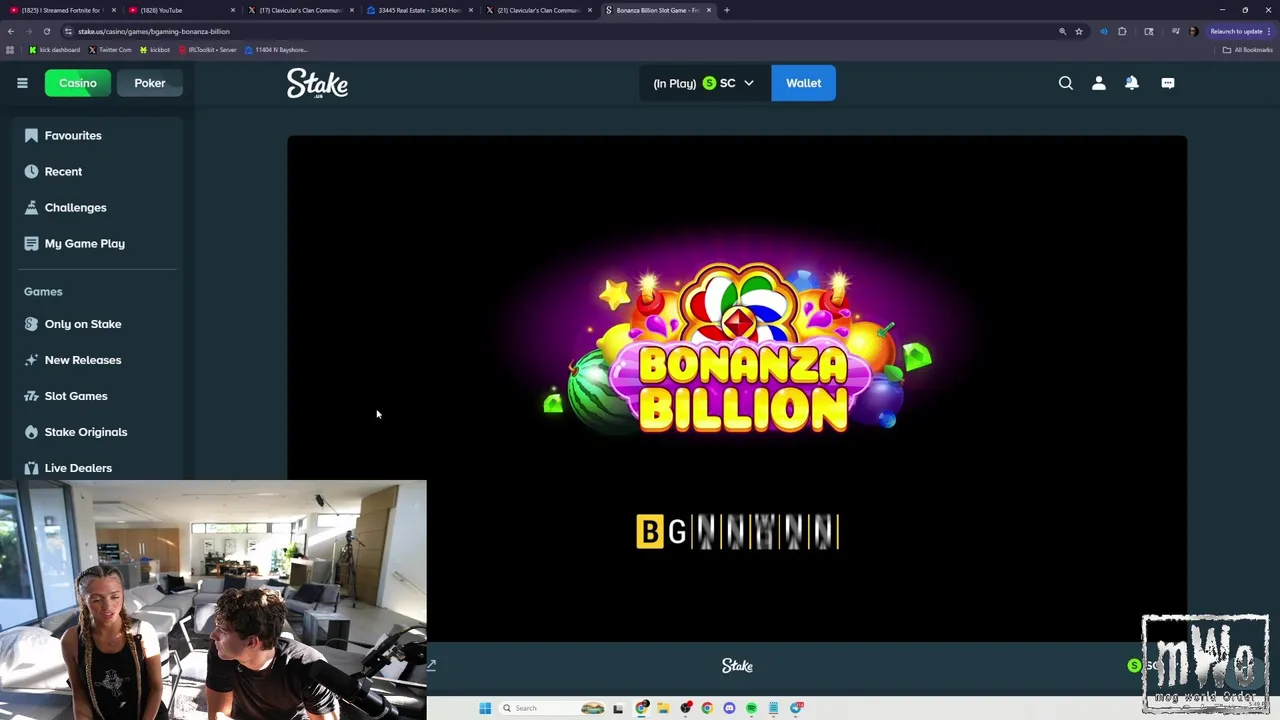Open the browser extensions puzzle icon
1280x720 pixels.
point(1122,31)
